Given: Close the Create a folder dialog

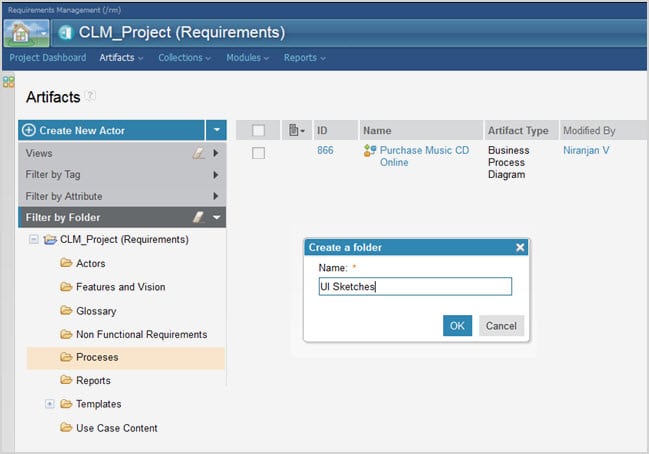Looking at the screenshot, I should tap(520, 247).
